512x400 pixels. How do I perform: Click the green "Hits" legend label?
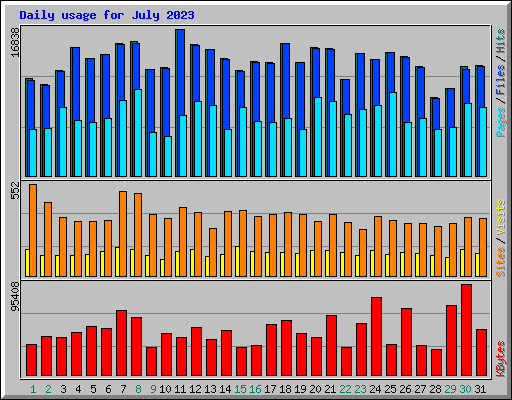click(501, 41)
